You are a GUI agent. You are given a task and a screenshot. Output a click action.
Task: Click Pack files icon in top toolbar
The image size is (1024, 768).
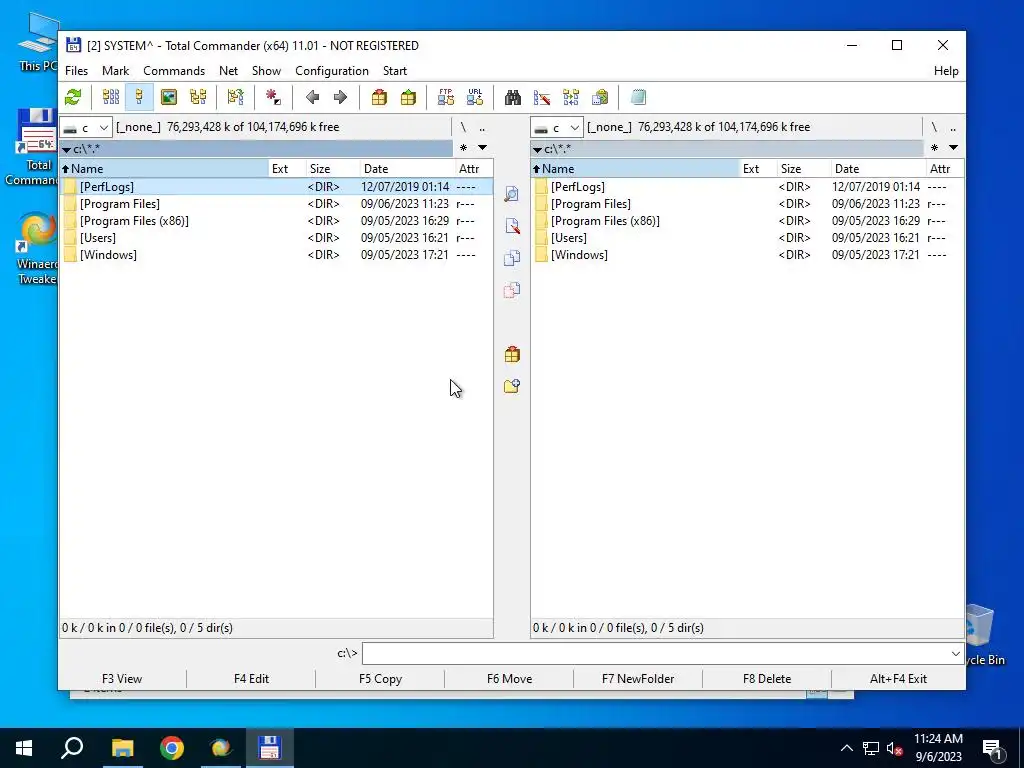tap(379, 97)
